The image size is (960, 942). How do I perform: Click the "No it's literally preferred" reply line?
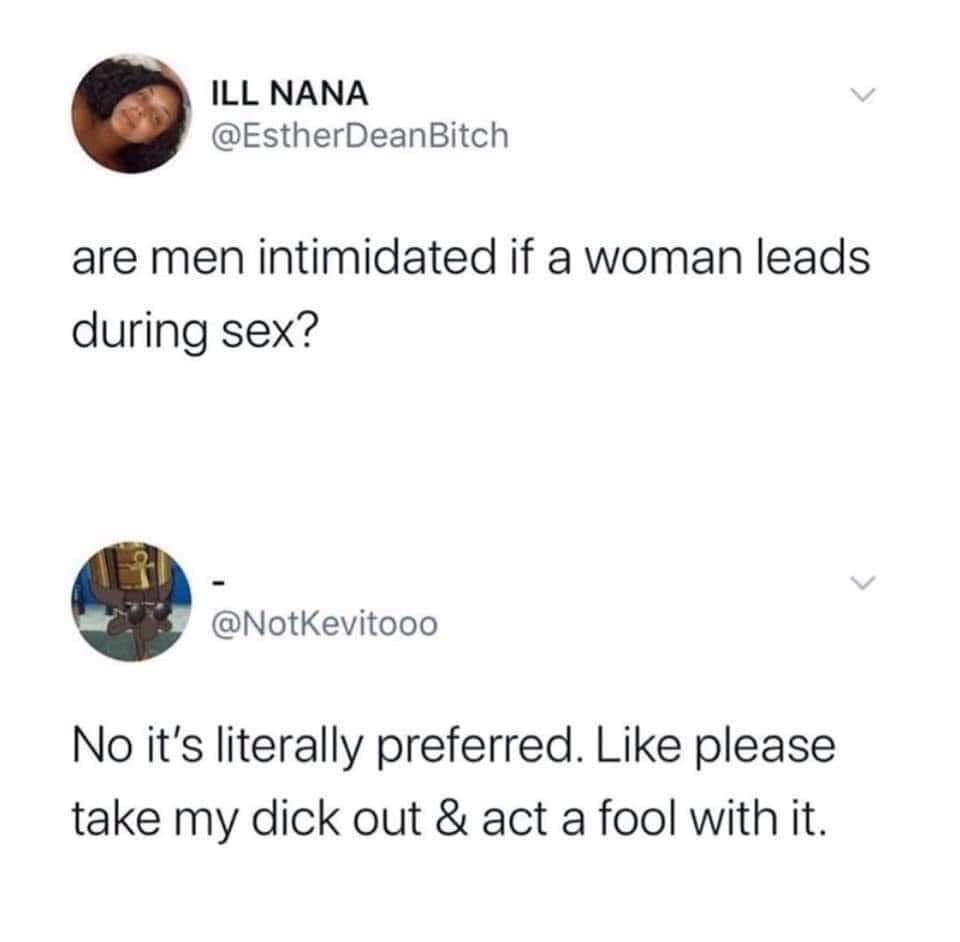tap(452, 747)
